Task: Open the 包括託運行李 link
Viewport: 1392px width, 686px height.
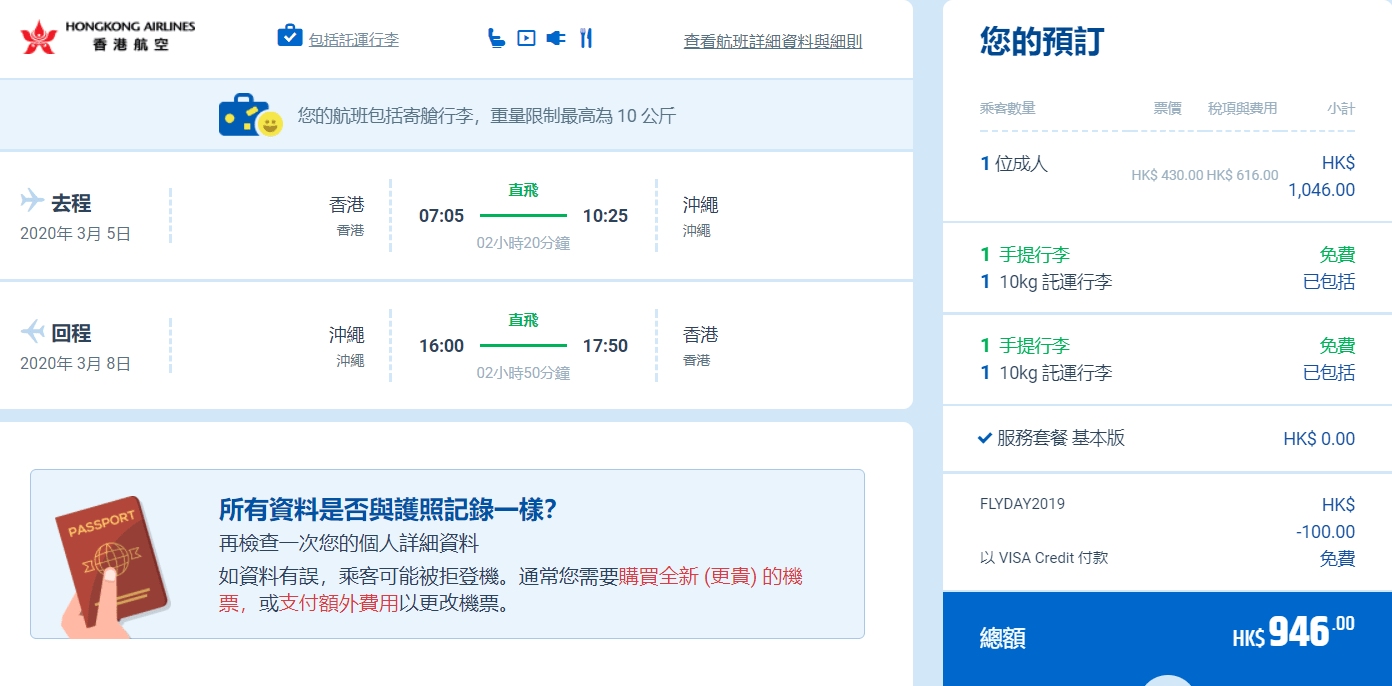Action: tap(354, 40)
